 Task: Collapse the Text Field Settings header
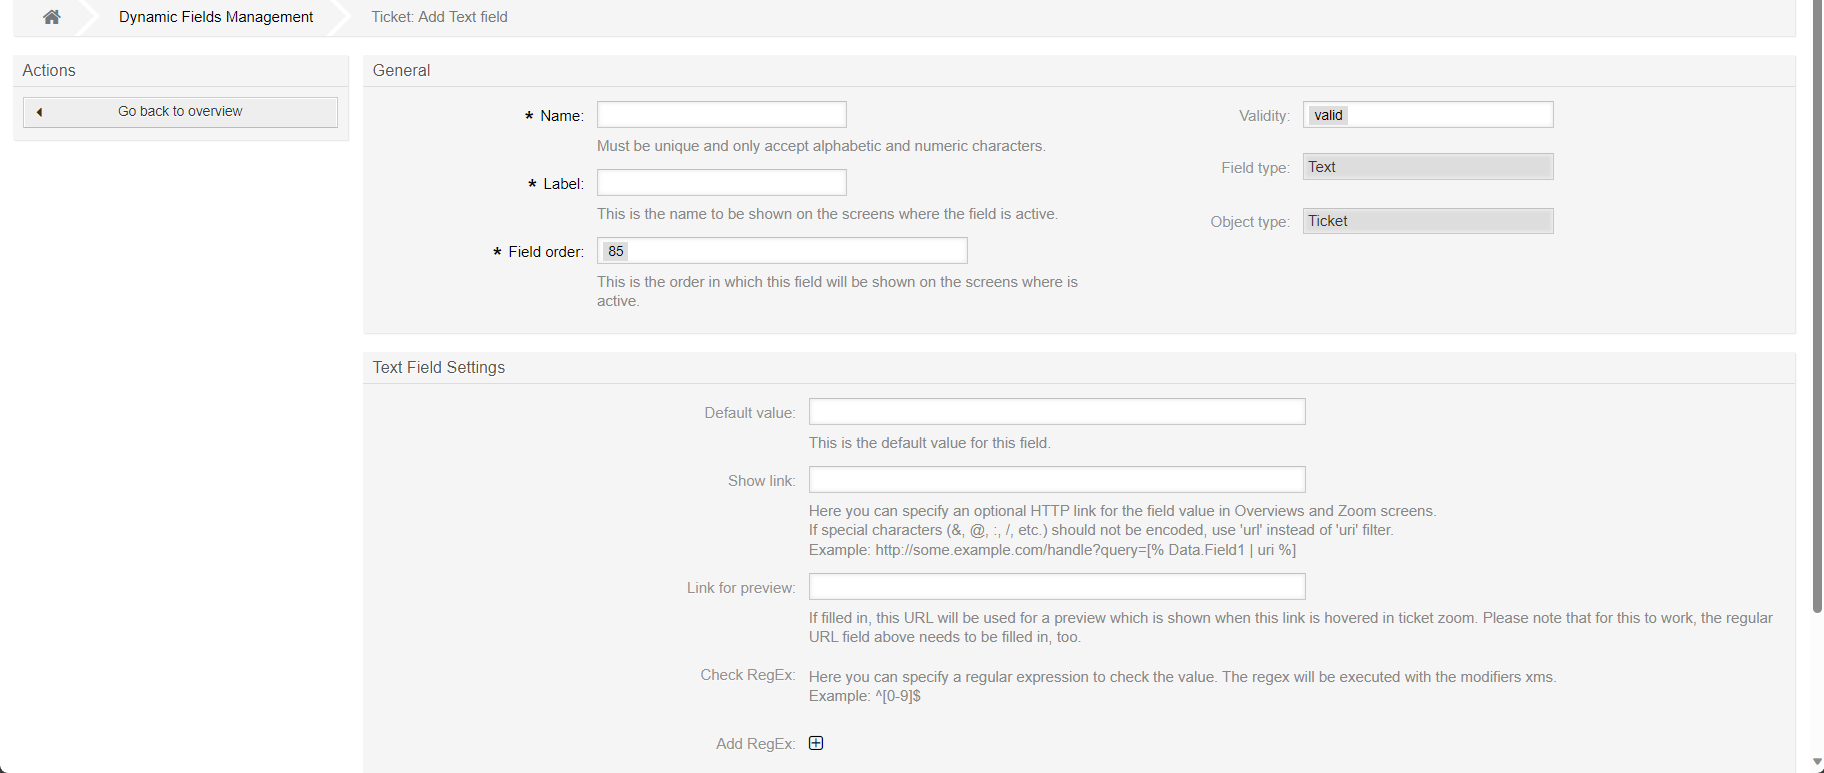point(439,368)
